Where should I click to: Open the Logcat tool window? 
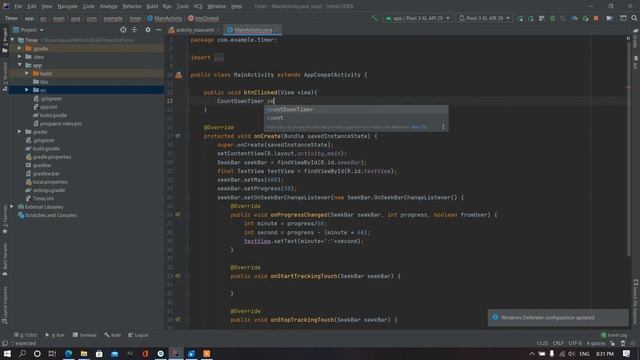138,335
